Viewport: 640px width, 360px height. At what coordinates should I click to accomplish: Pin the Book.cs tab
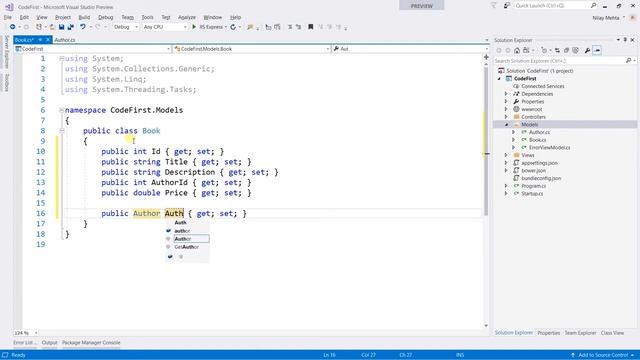pos(40,40)
